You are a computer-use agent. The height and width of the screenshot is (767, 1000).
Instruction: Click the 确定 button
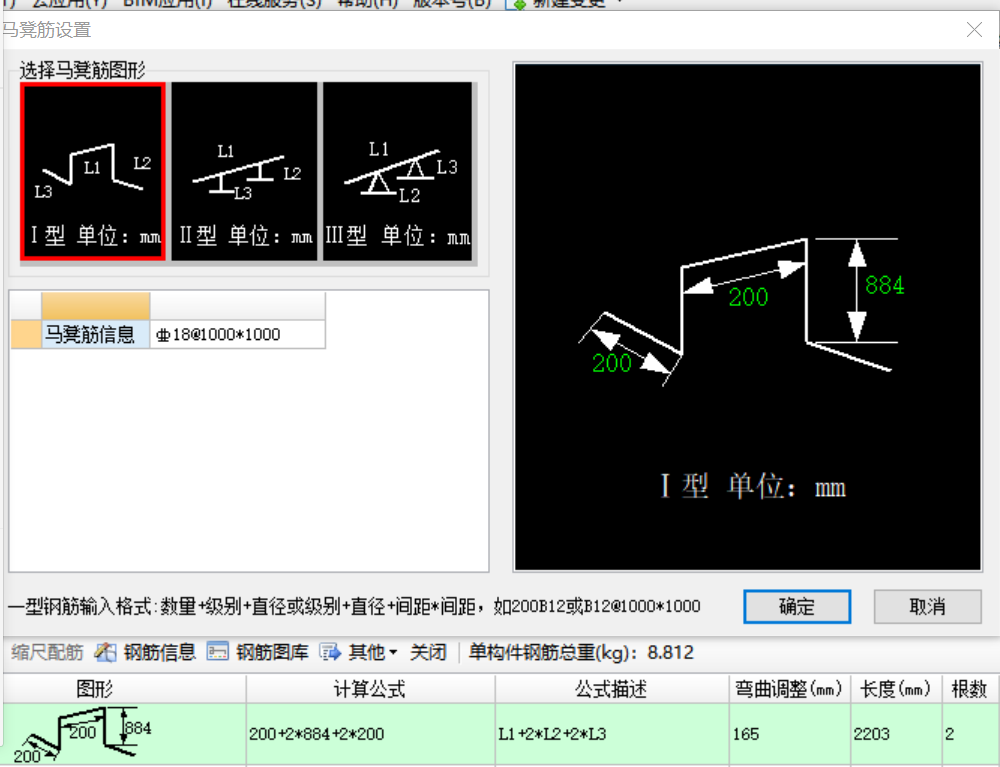click(797, 606)
